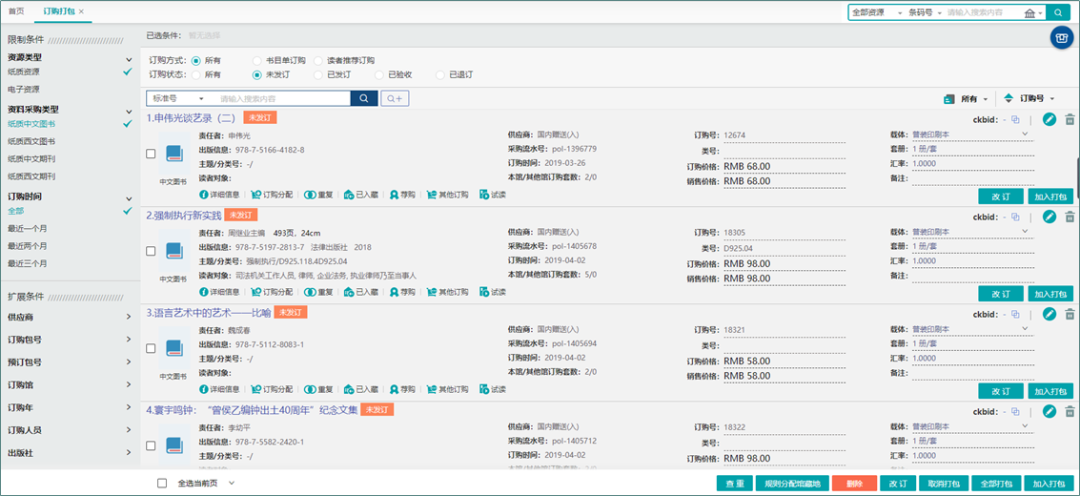Click the red 删除 button
The height and width of the screenshot is (496, 1080).
point(854,484)
